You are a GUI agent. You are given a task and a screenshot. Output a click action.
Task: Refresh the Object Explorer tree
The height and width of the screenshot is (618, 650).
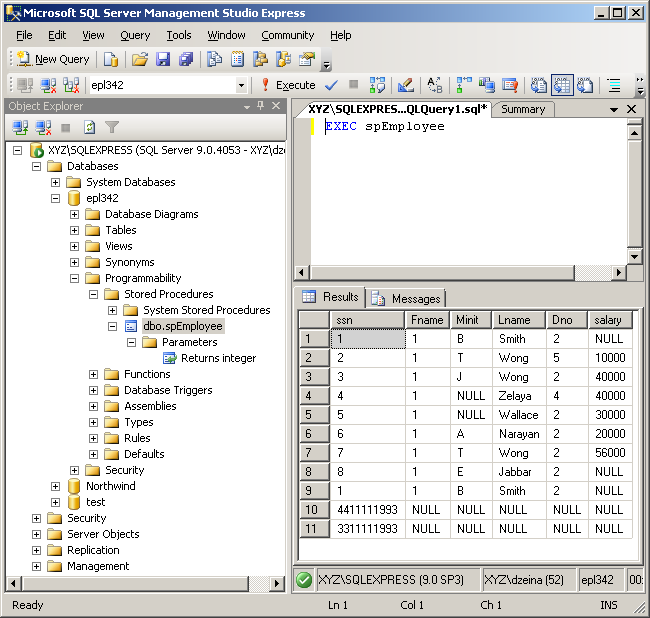[89, 127]
